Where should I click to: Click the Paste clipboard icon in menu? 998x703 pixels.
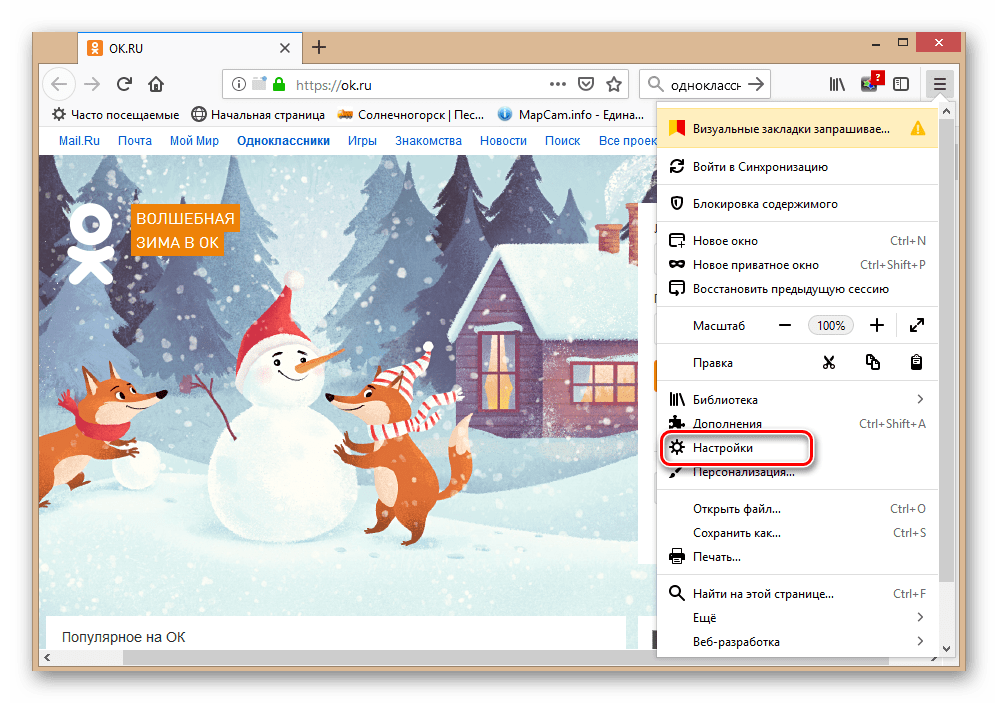tap(916, 362)
